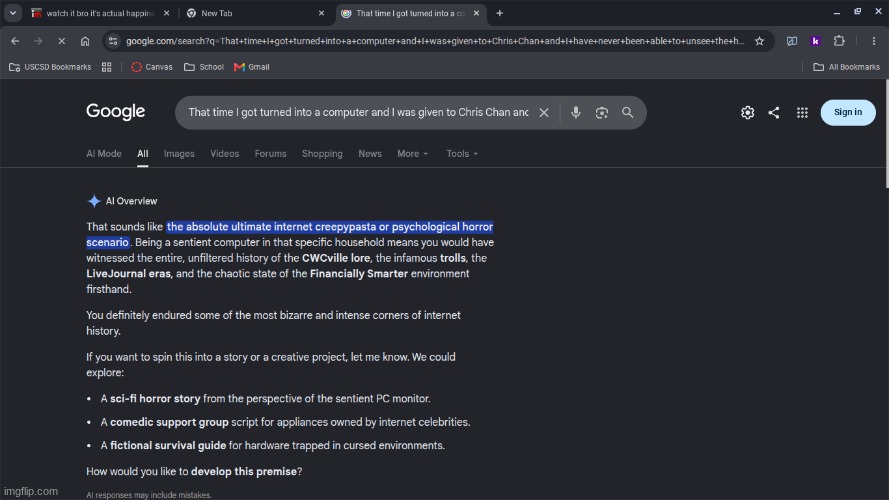This screenshot has width=889, height=500.
Task: Click the page vertical scrollbar
Action: point(886,134)
